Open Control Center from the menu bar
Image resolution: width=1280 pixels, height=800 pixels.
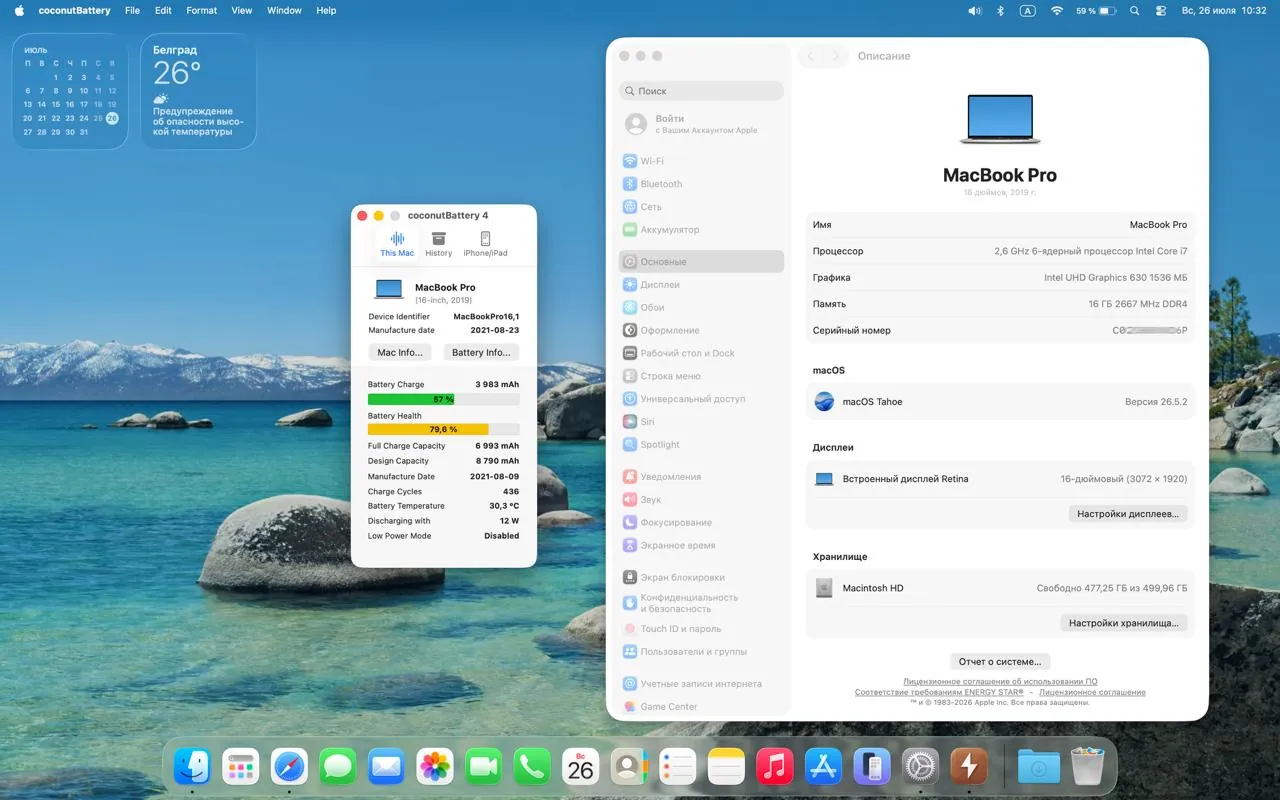point(1161,10)
